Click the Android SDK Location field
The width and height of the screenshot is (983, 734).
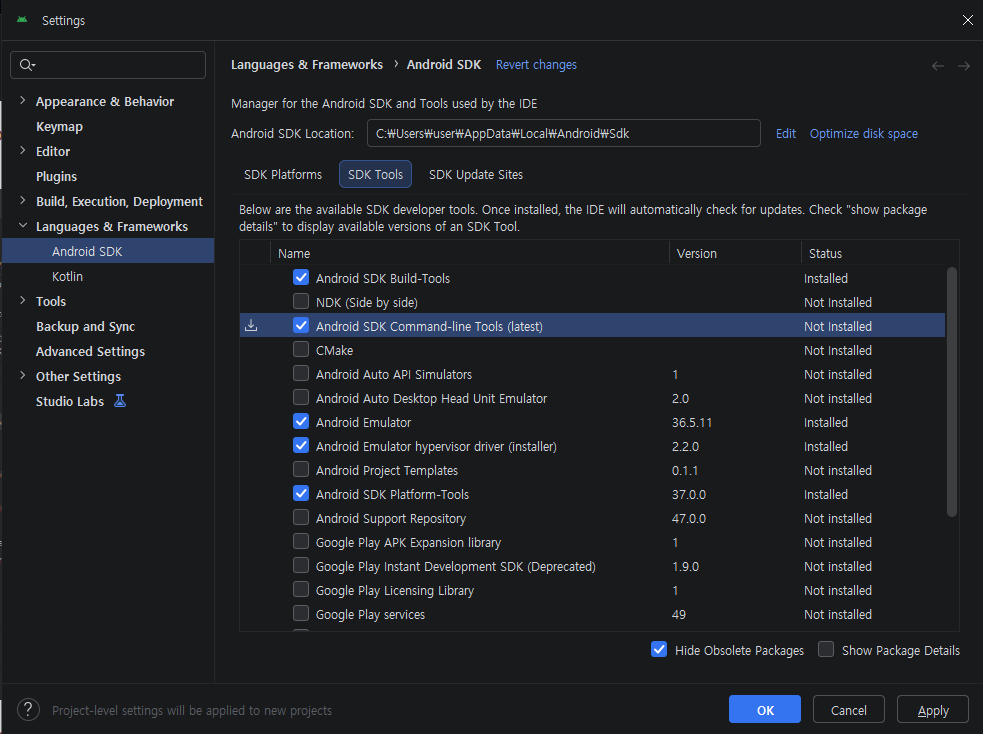[564, 133]
